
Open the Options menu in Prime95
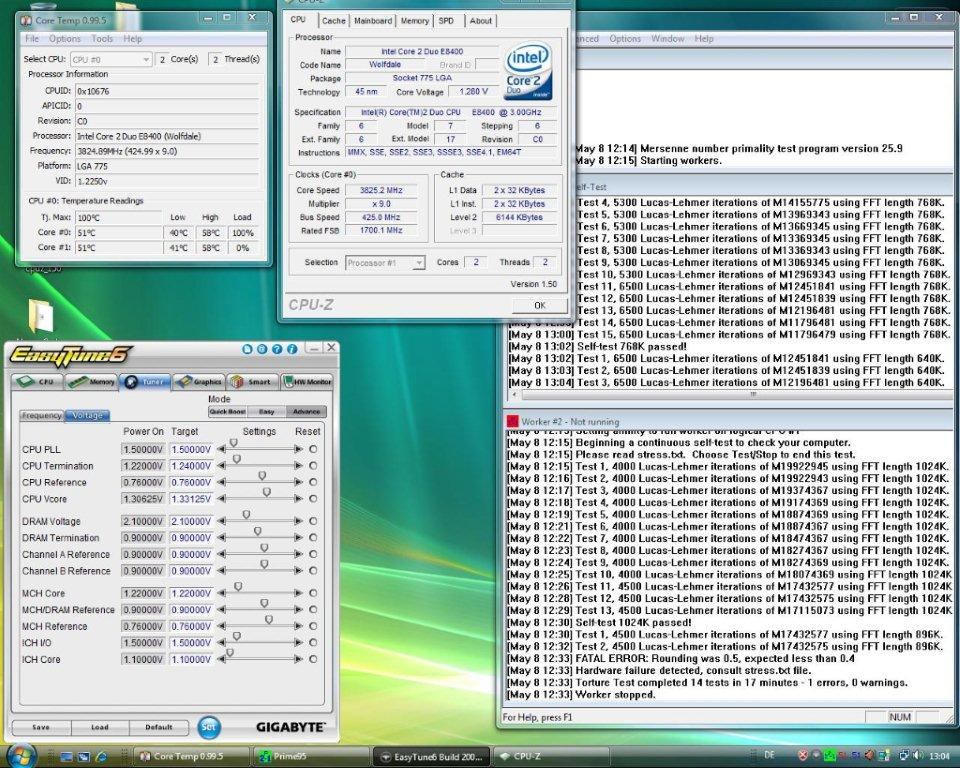coord(624,39)
